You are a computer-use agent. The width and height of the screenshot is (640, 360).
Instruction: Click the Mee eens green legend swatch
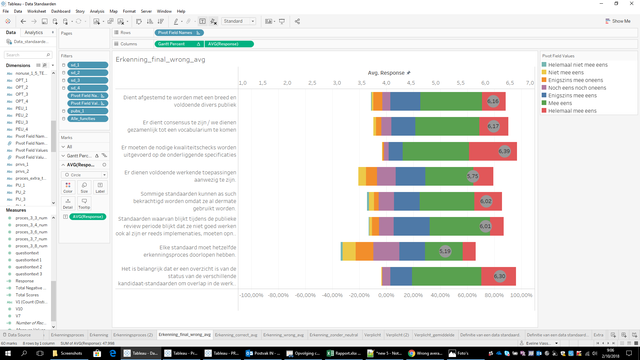[x=544, y=103]
